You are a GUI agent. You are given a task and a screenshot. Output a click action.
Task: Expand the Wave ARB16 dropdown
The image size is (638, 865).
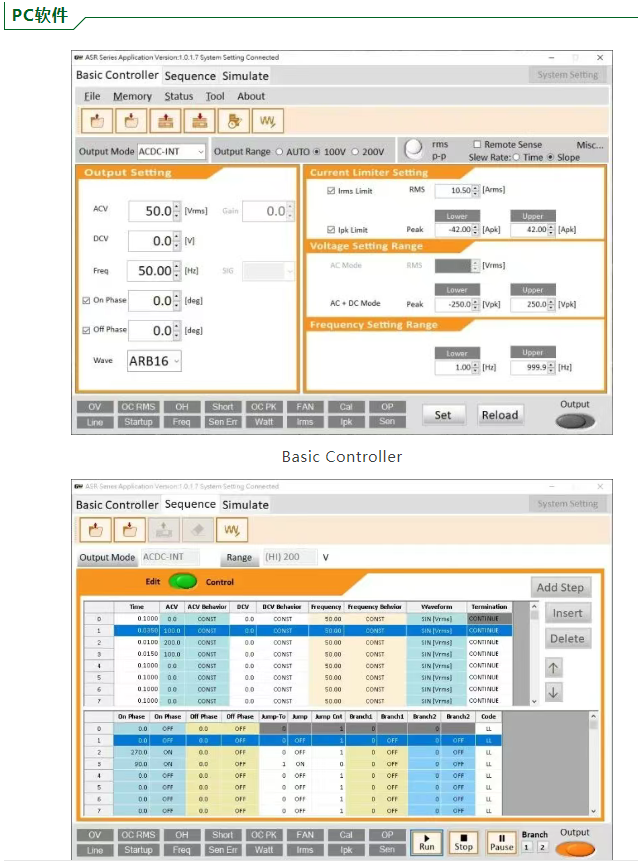click(153, 361)
